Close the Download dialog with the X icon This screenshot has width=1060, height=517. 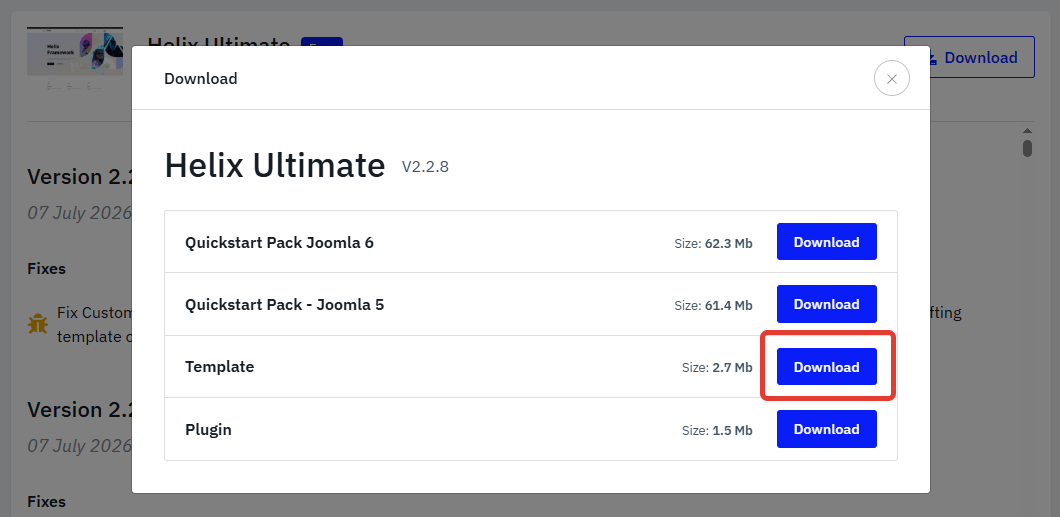pos(892,78)
